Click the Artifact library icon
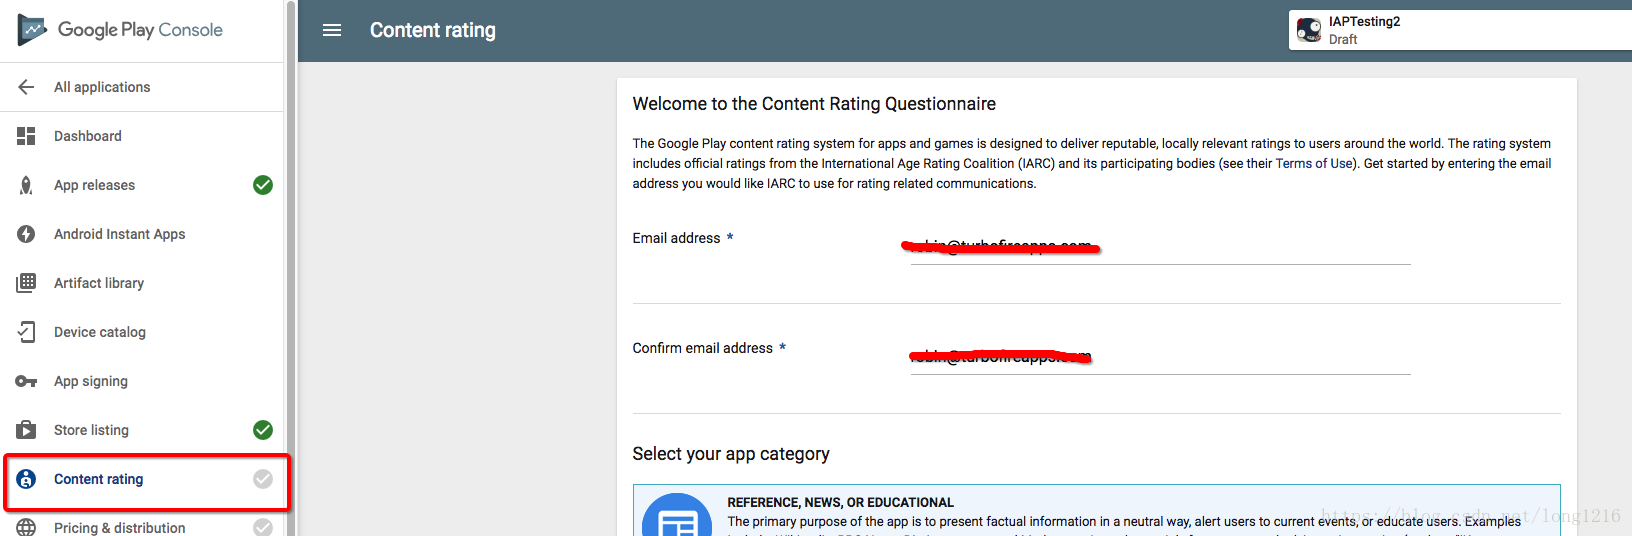Viewport: 1632px width, 536px height. [x=26, y=283]
